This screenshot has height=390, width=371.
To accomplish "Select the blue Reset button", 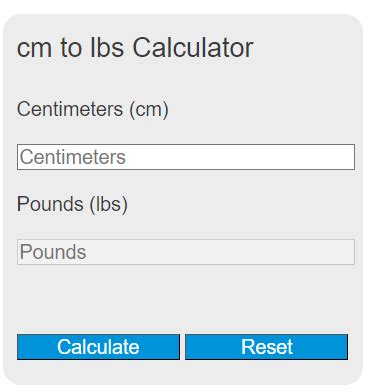I will click(x=267, y=347).
